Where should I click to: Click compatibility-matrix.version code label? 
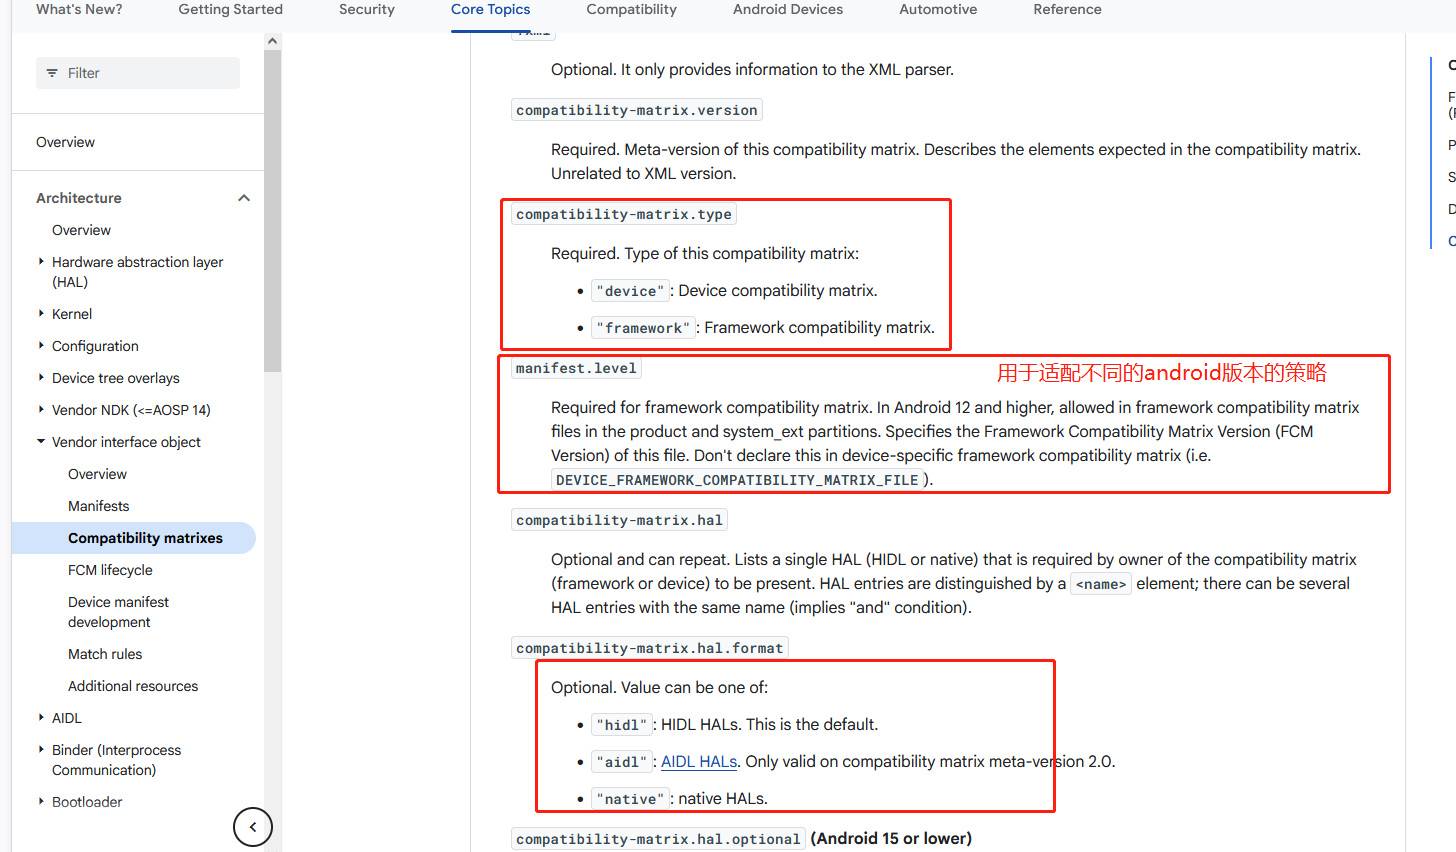[x=636, y=110]
